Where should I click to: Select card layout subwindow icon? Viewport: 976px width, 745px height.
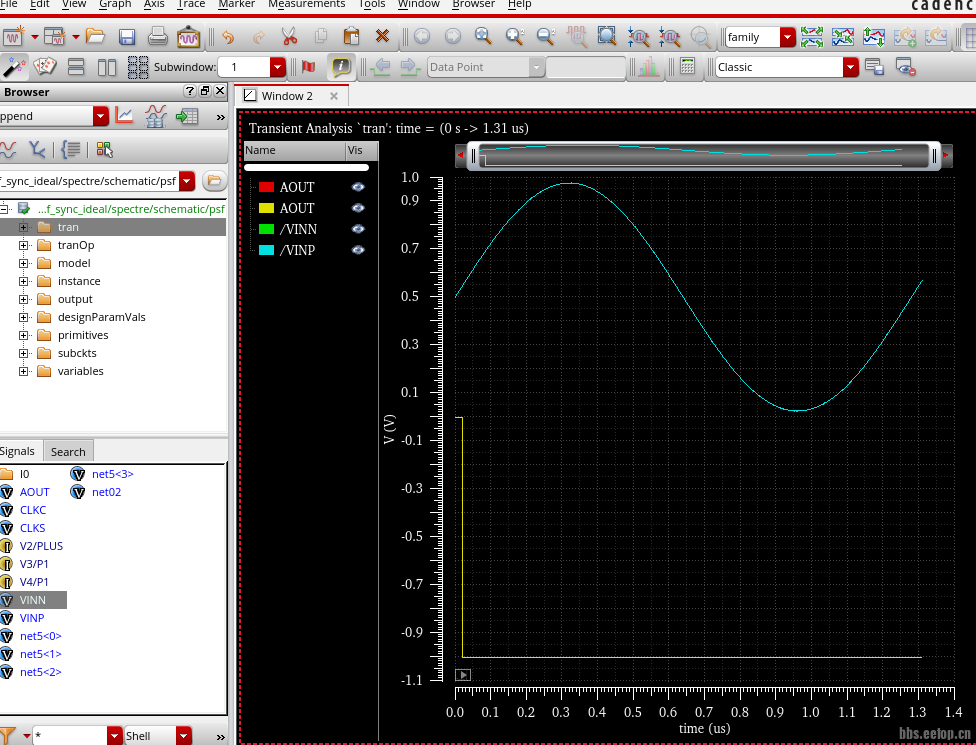[45, 66]
